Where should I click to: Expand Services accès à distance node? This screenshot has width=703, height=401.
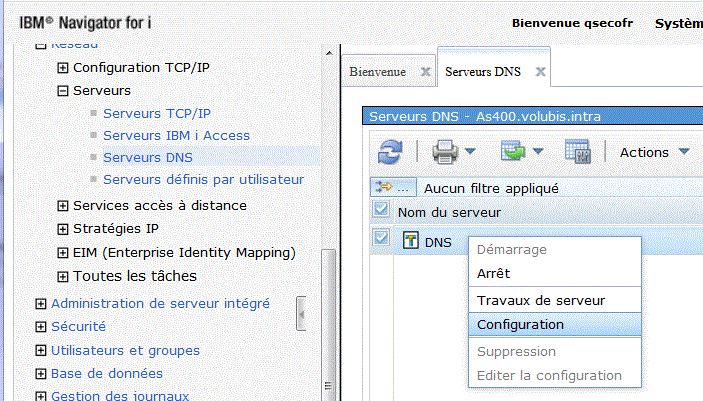click(63, 206)
